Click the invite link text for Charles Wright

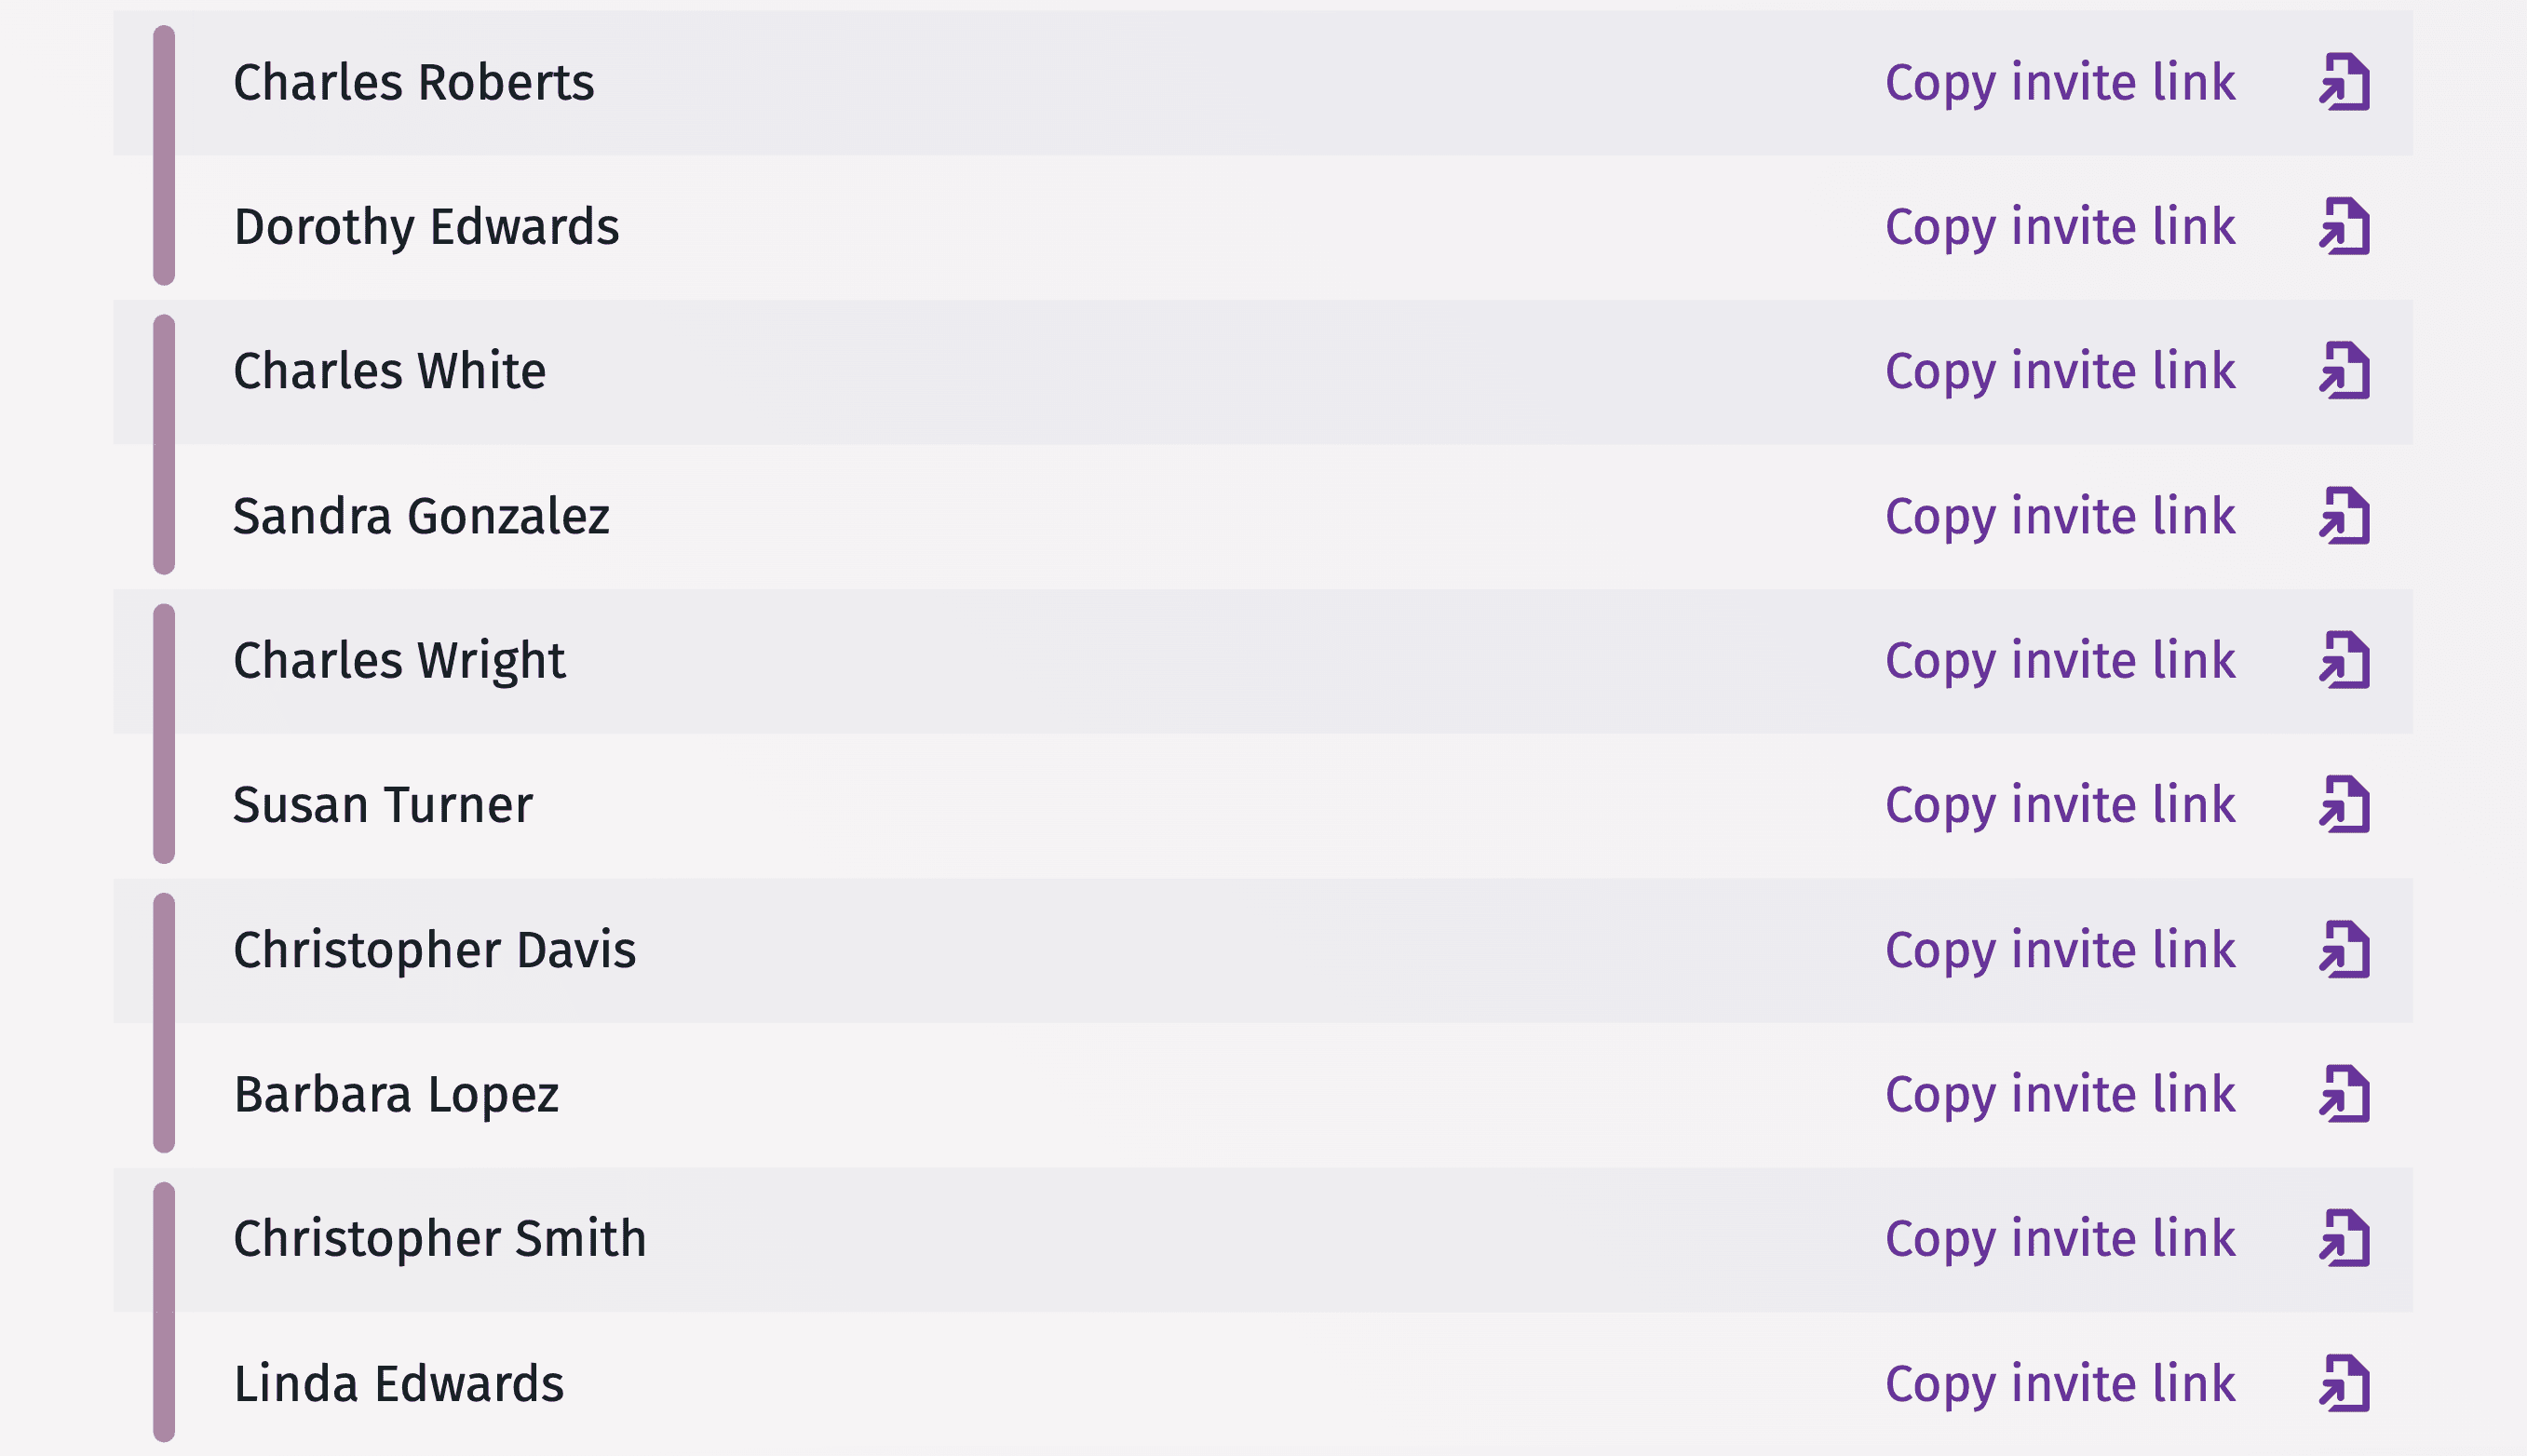tap(2061, 659)
